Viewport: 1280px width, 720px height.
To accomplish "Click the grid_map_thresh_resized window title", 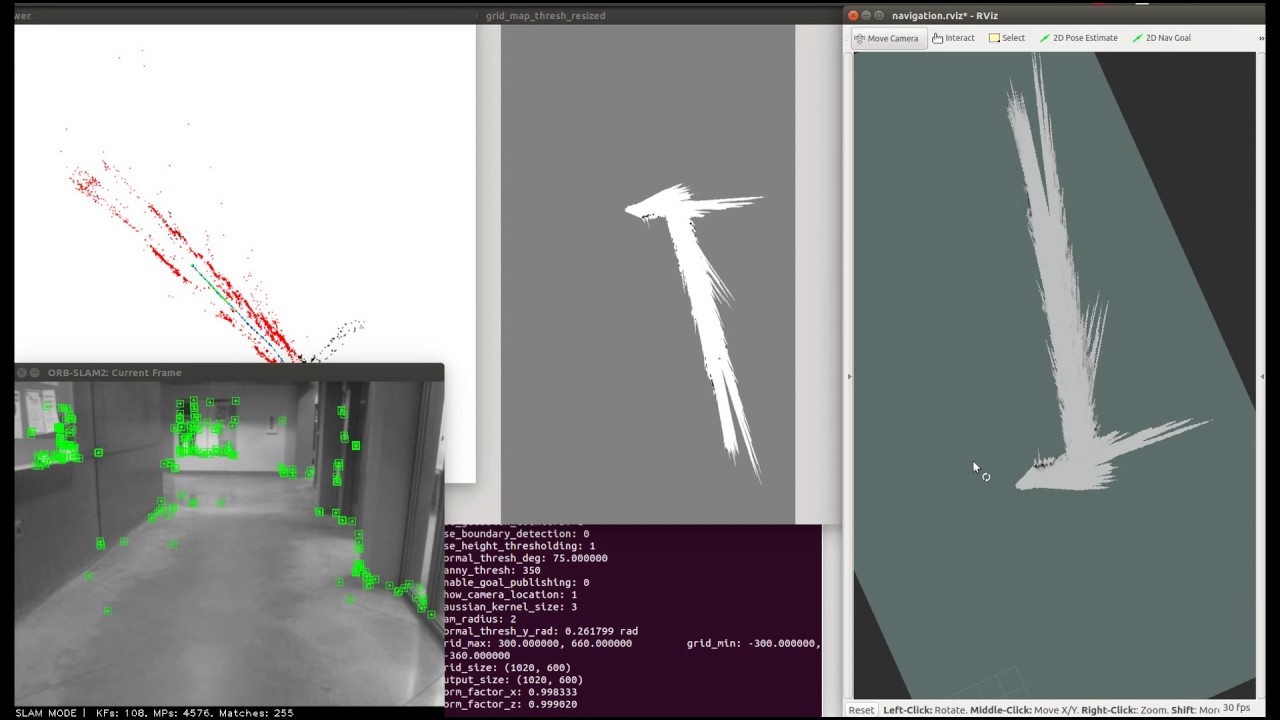I will [x=545, y=15].
